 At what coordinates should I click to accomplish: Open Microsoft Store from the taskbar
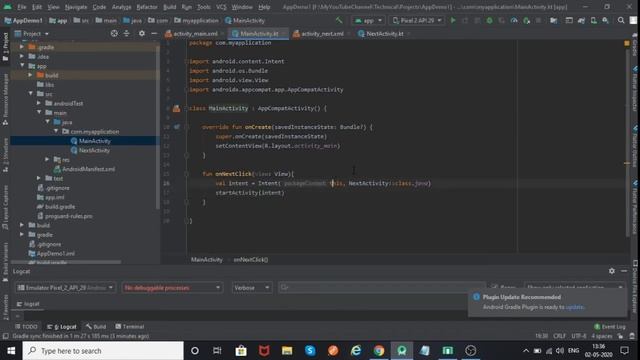point(241,351)
